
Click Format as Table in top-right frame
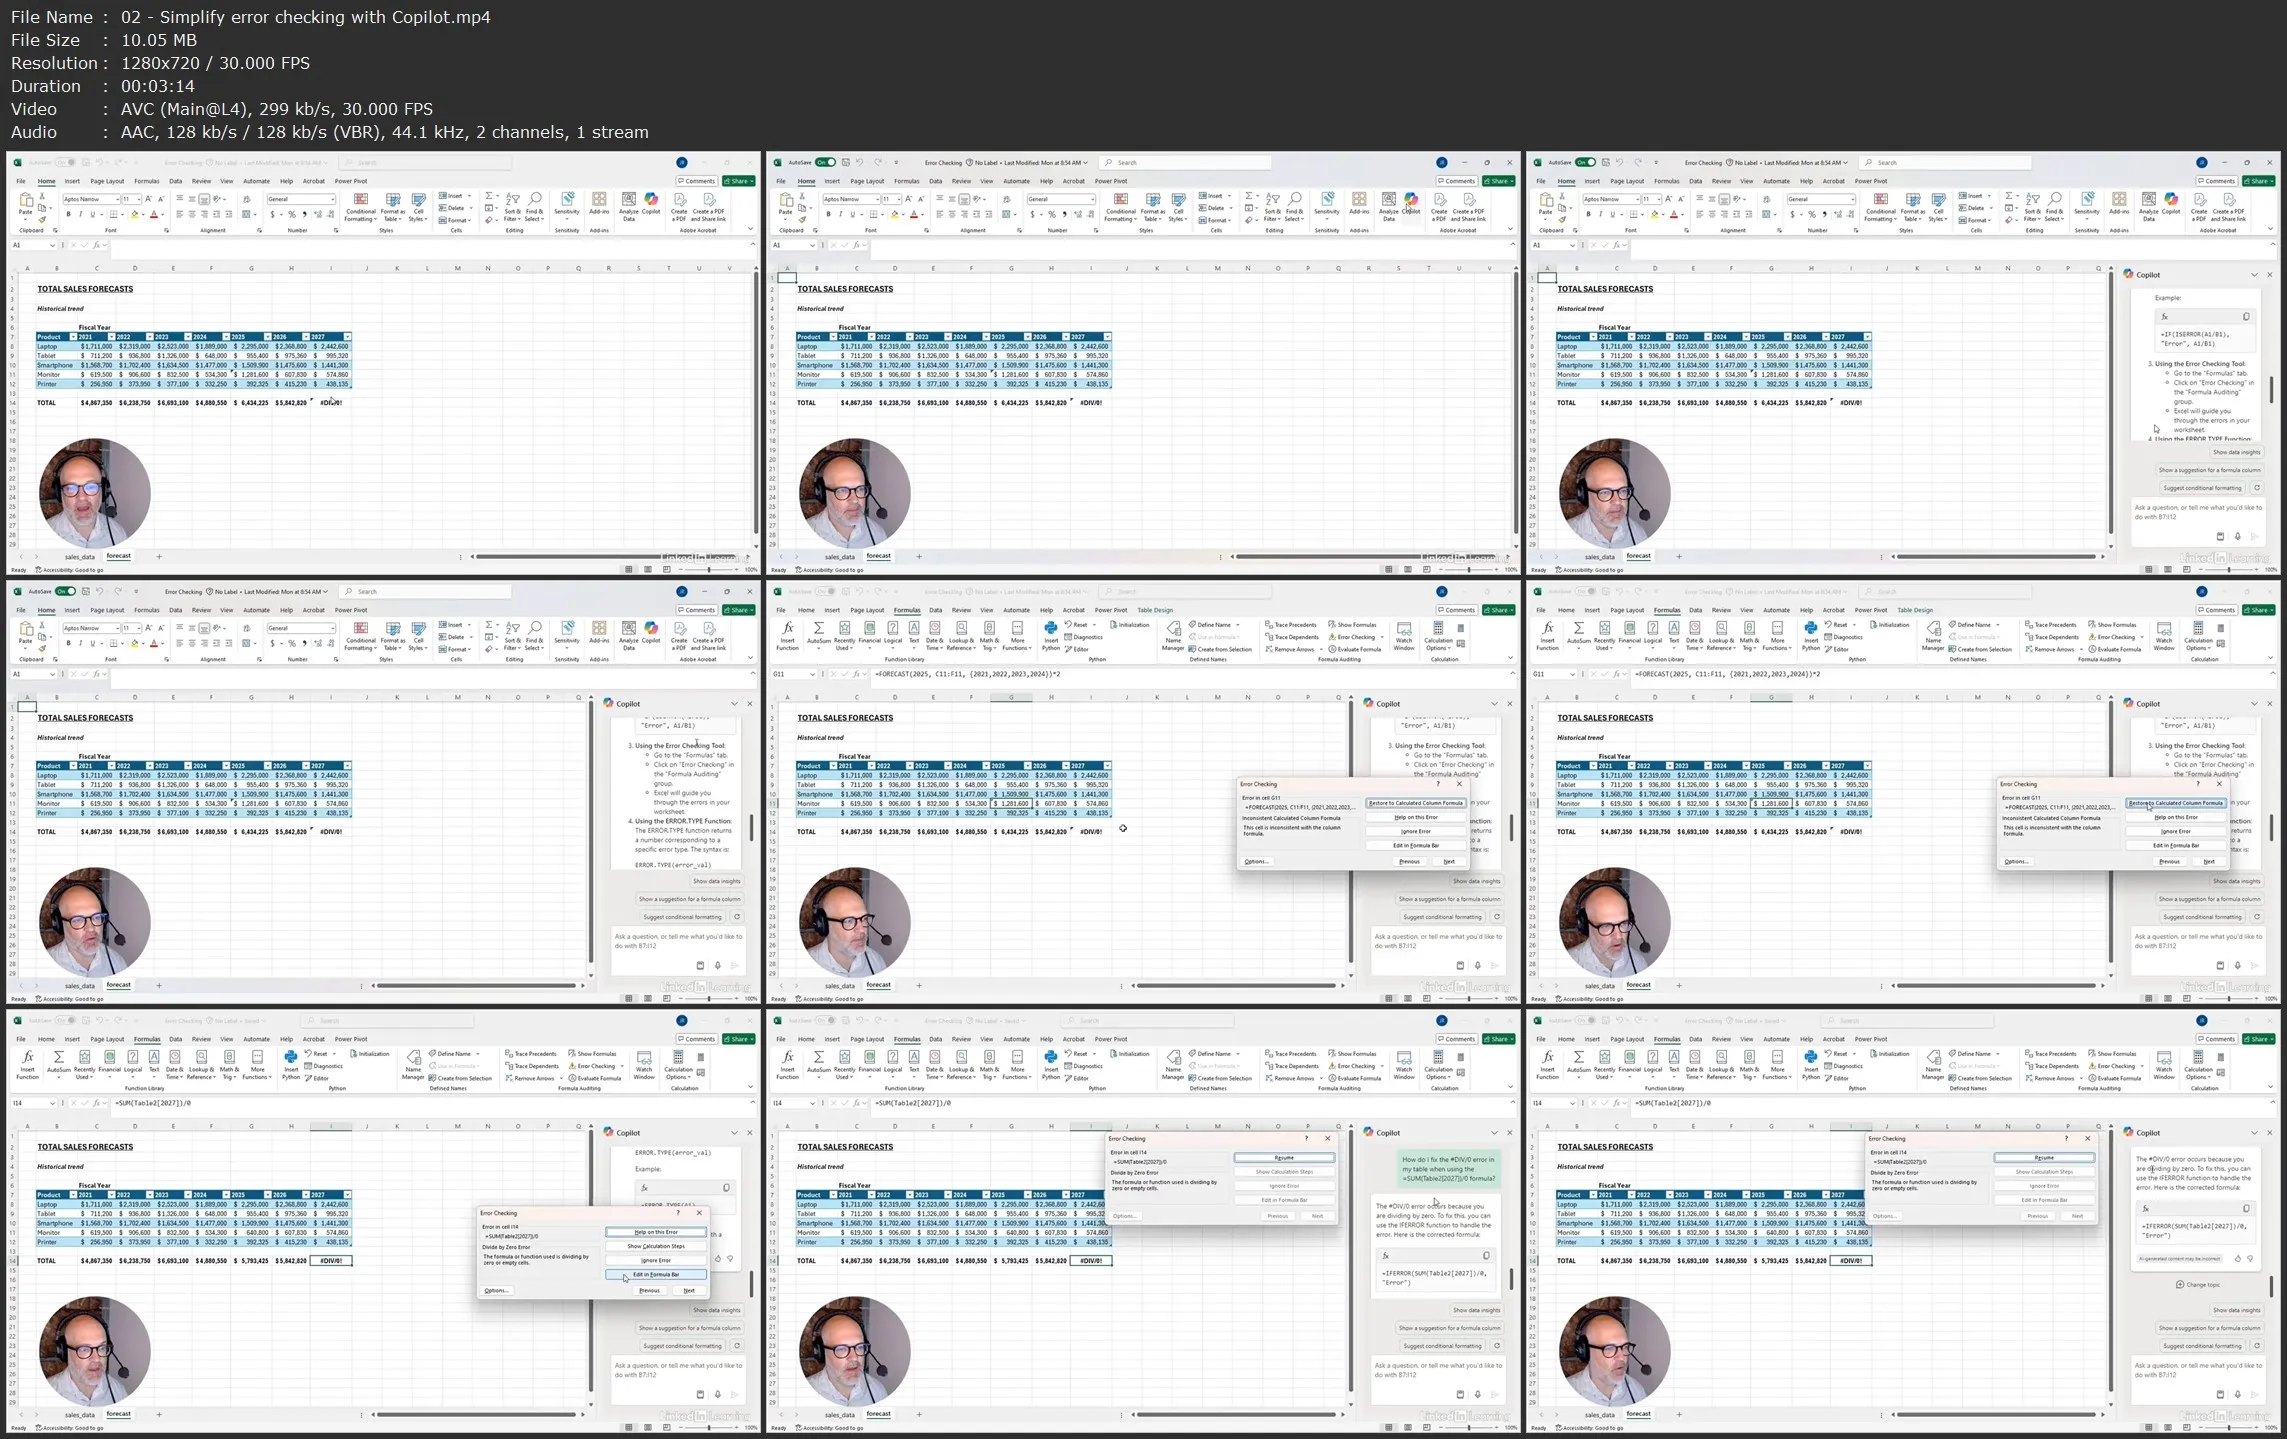(1913, 207)
